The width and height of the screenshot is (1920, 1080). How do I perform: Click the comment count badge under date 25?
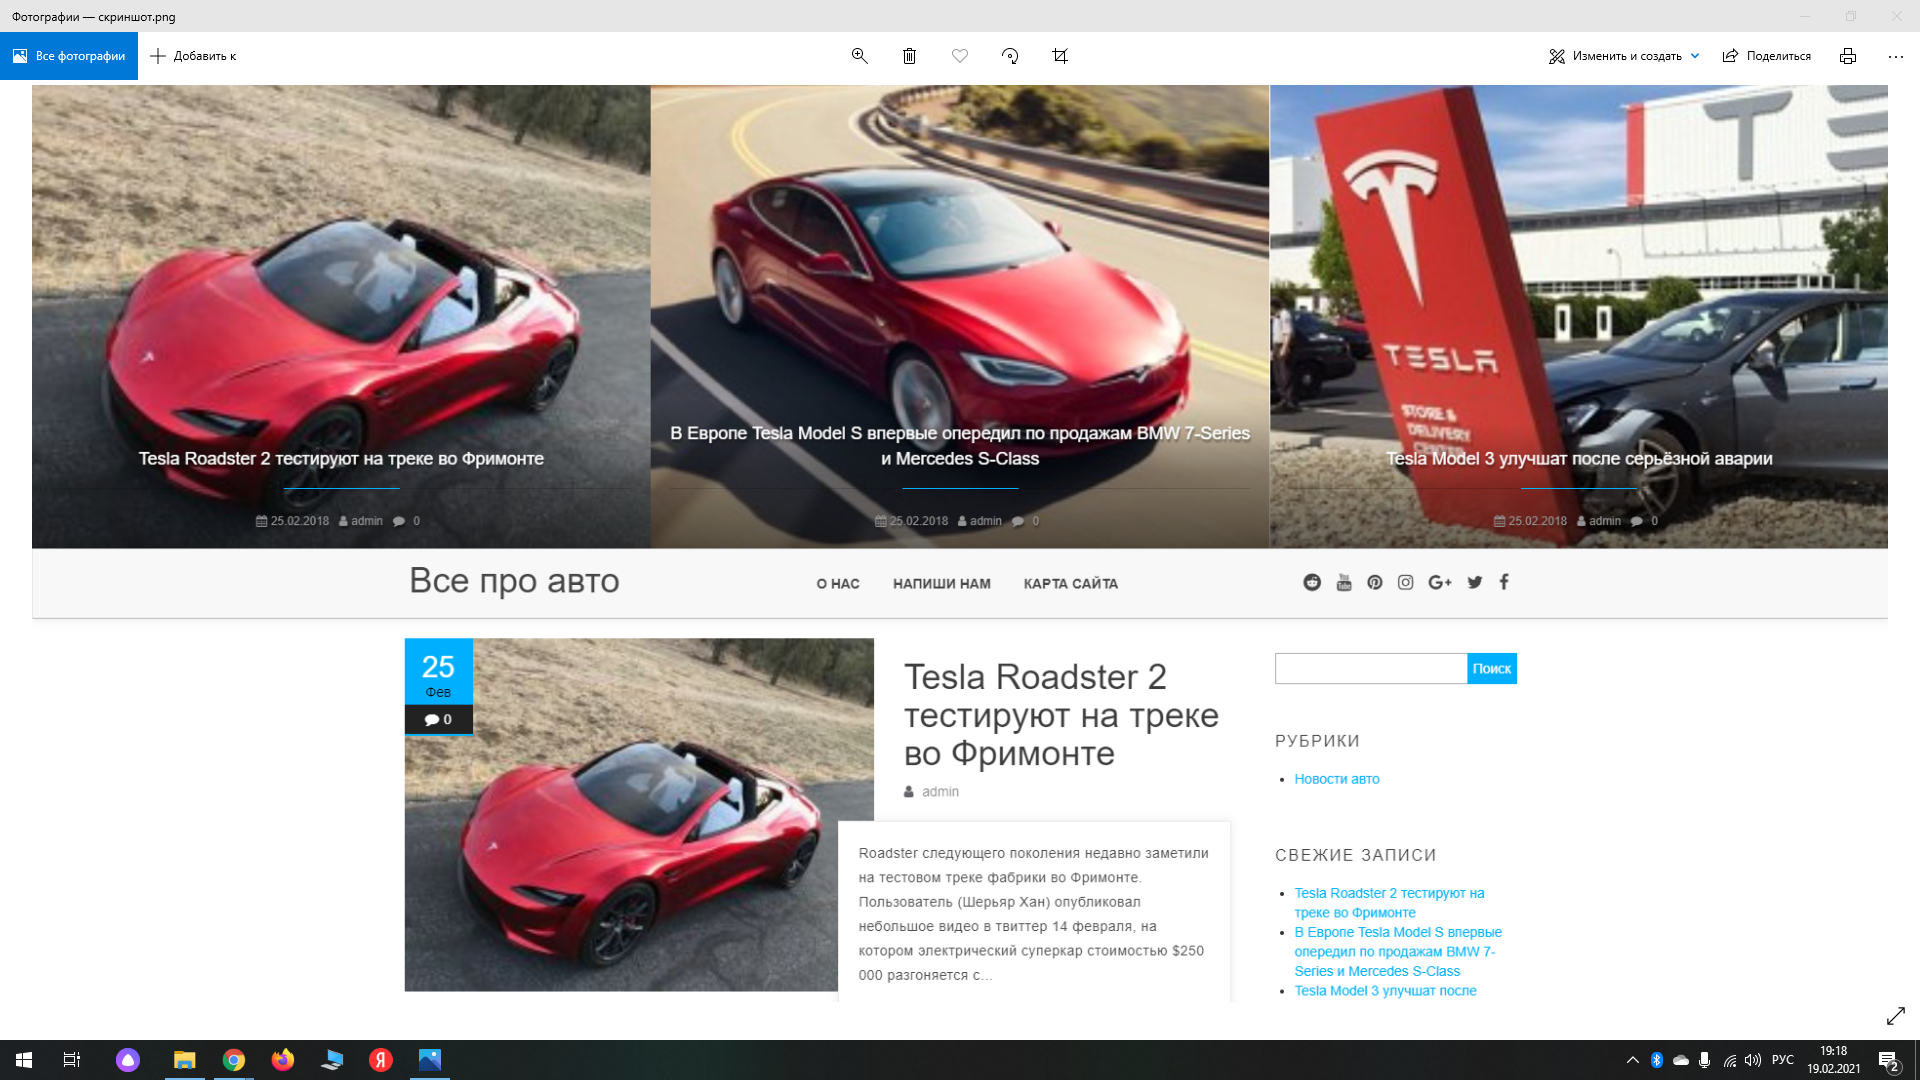(x=438, y=719)
